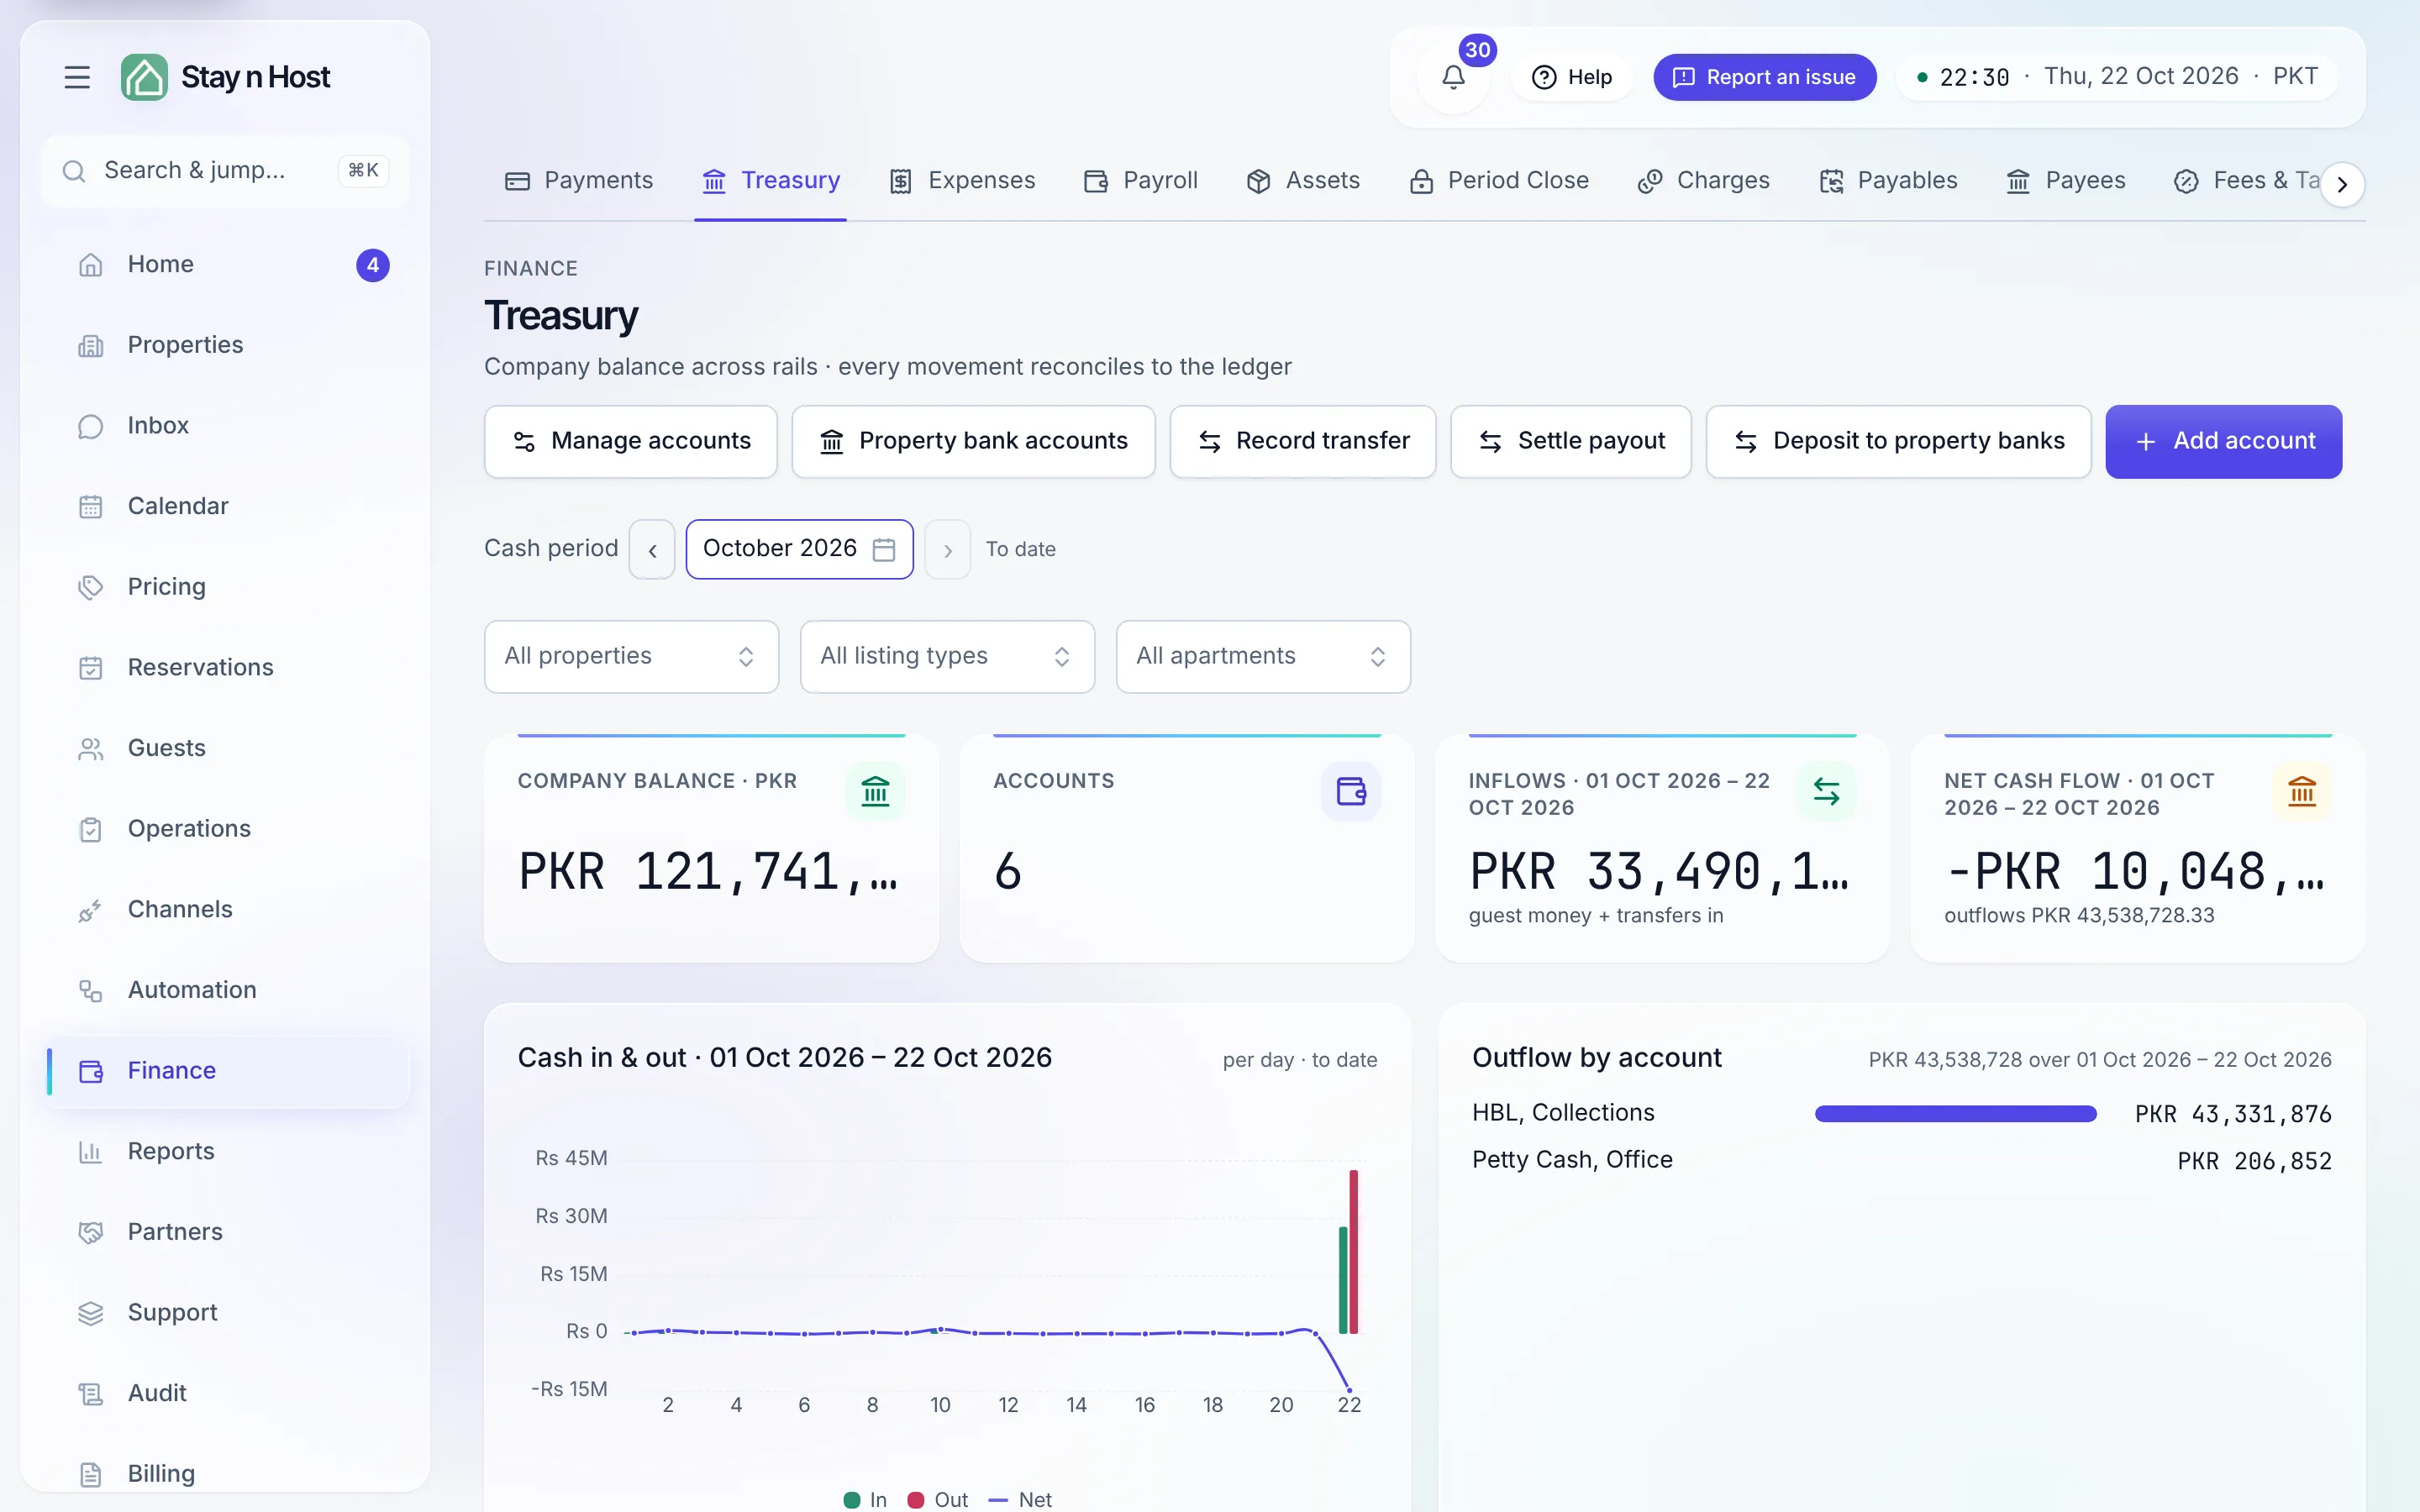Viewport: 2420px width, 1512px height.
Task: Collapse the sidebar with the hamburger icon
Action: (x=77, y=77)
